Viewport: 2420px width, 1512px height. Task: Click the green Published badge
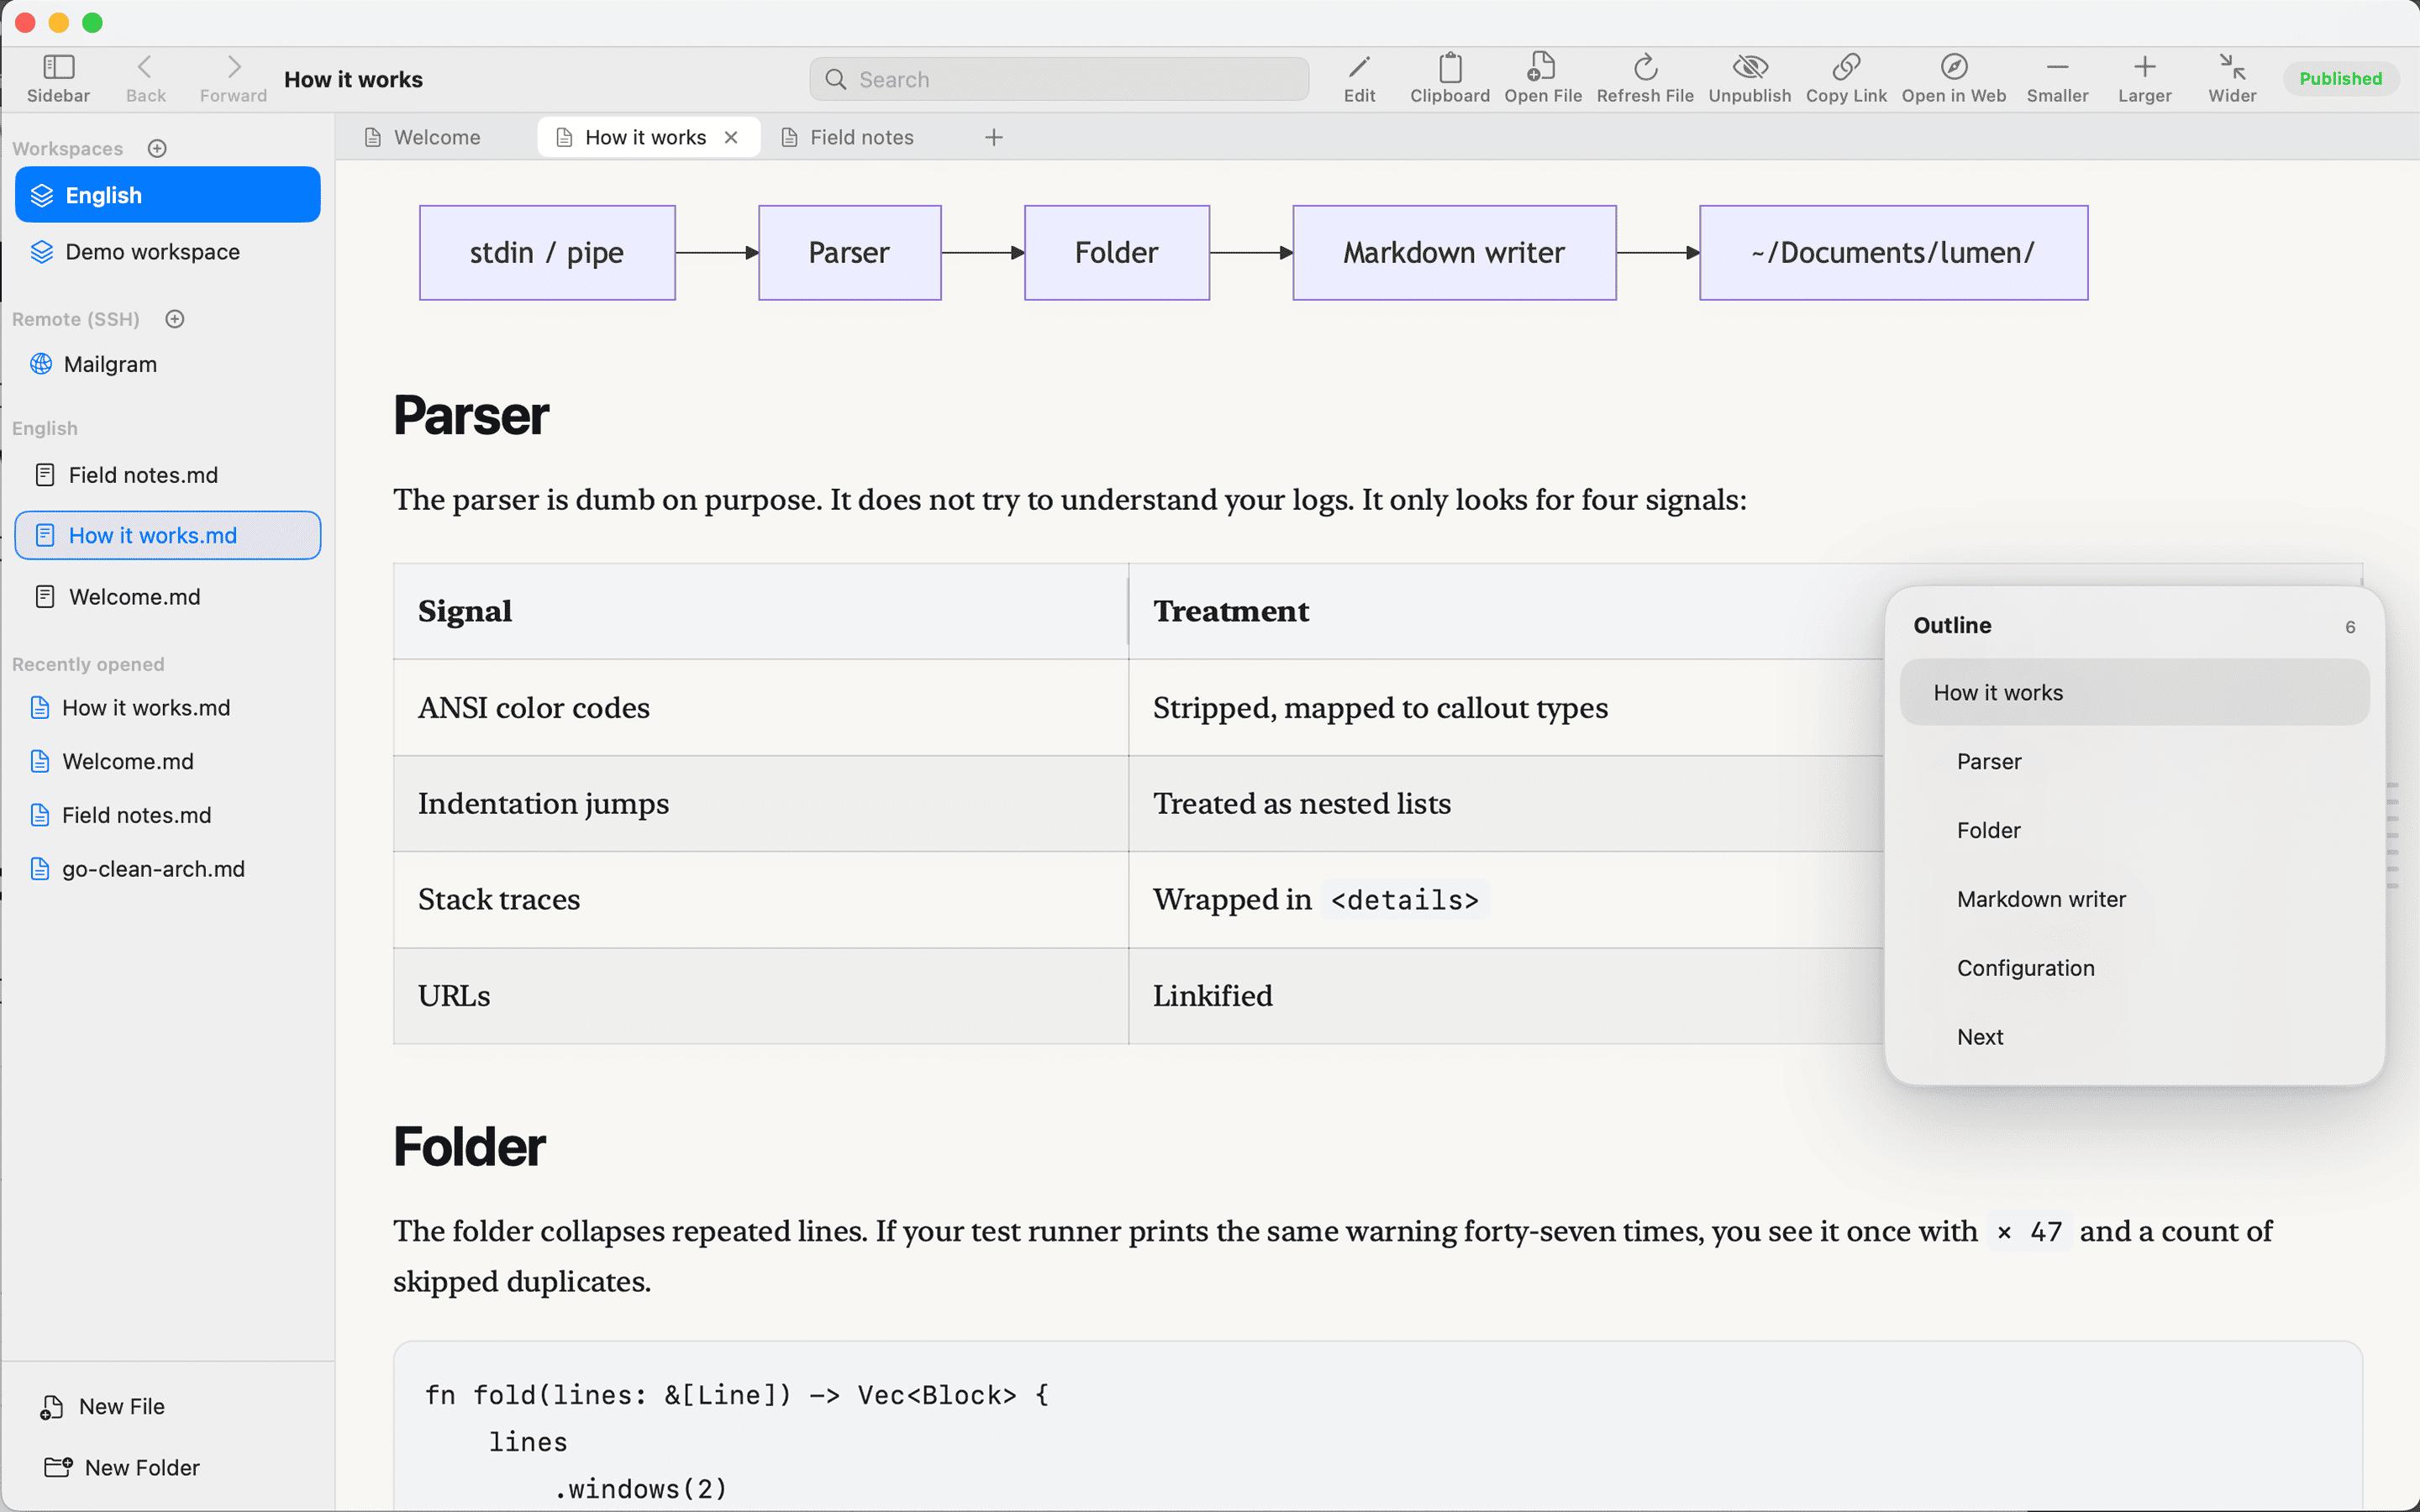[x=2340, y=78]
